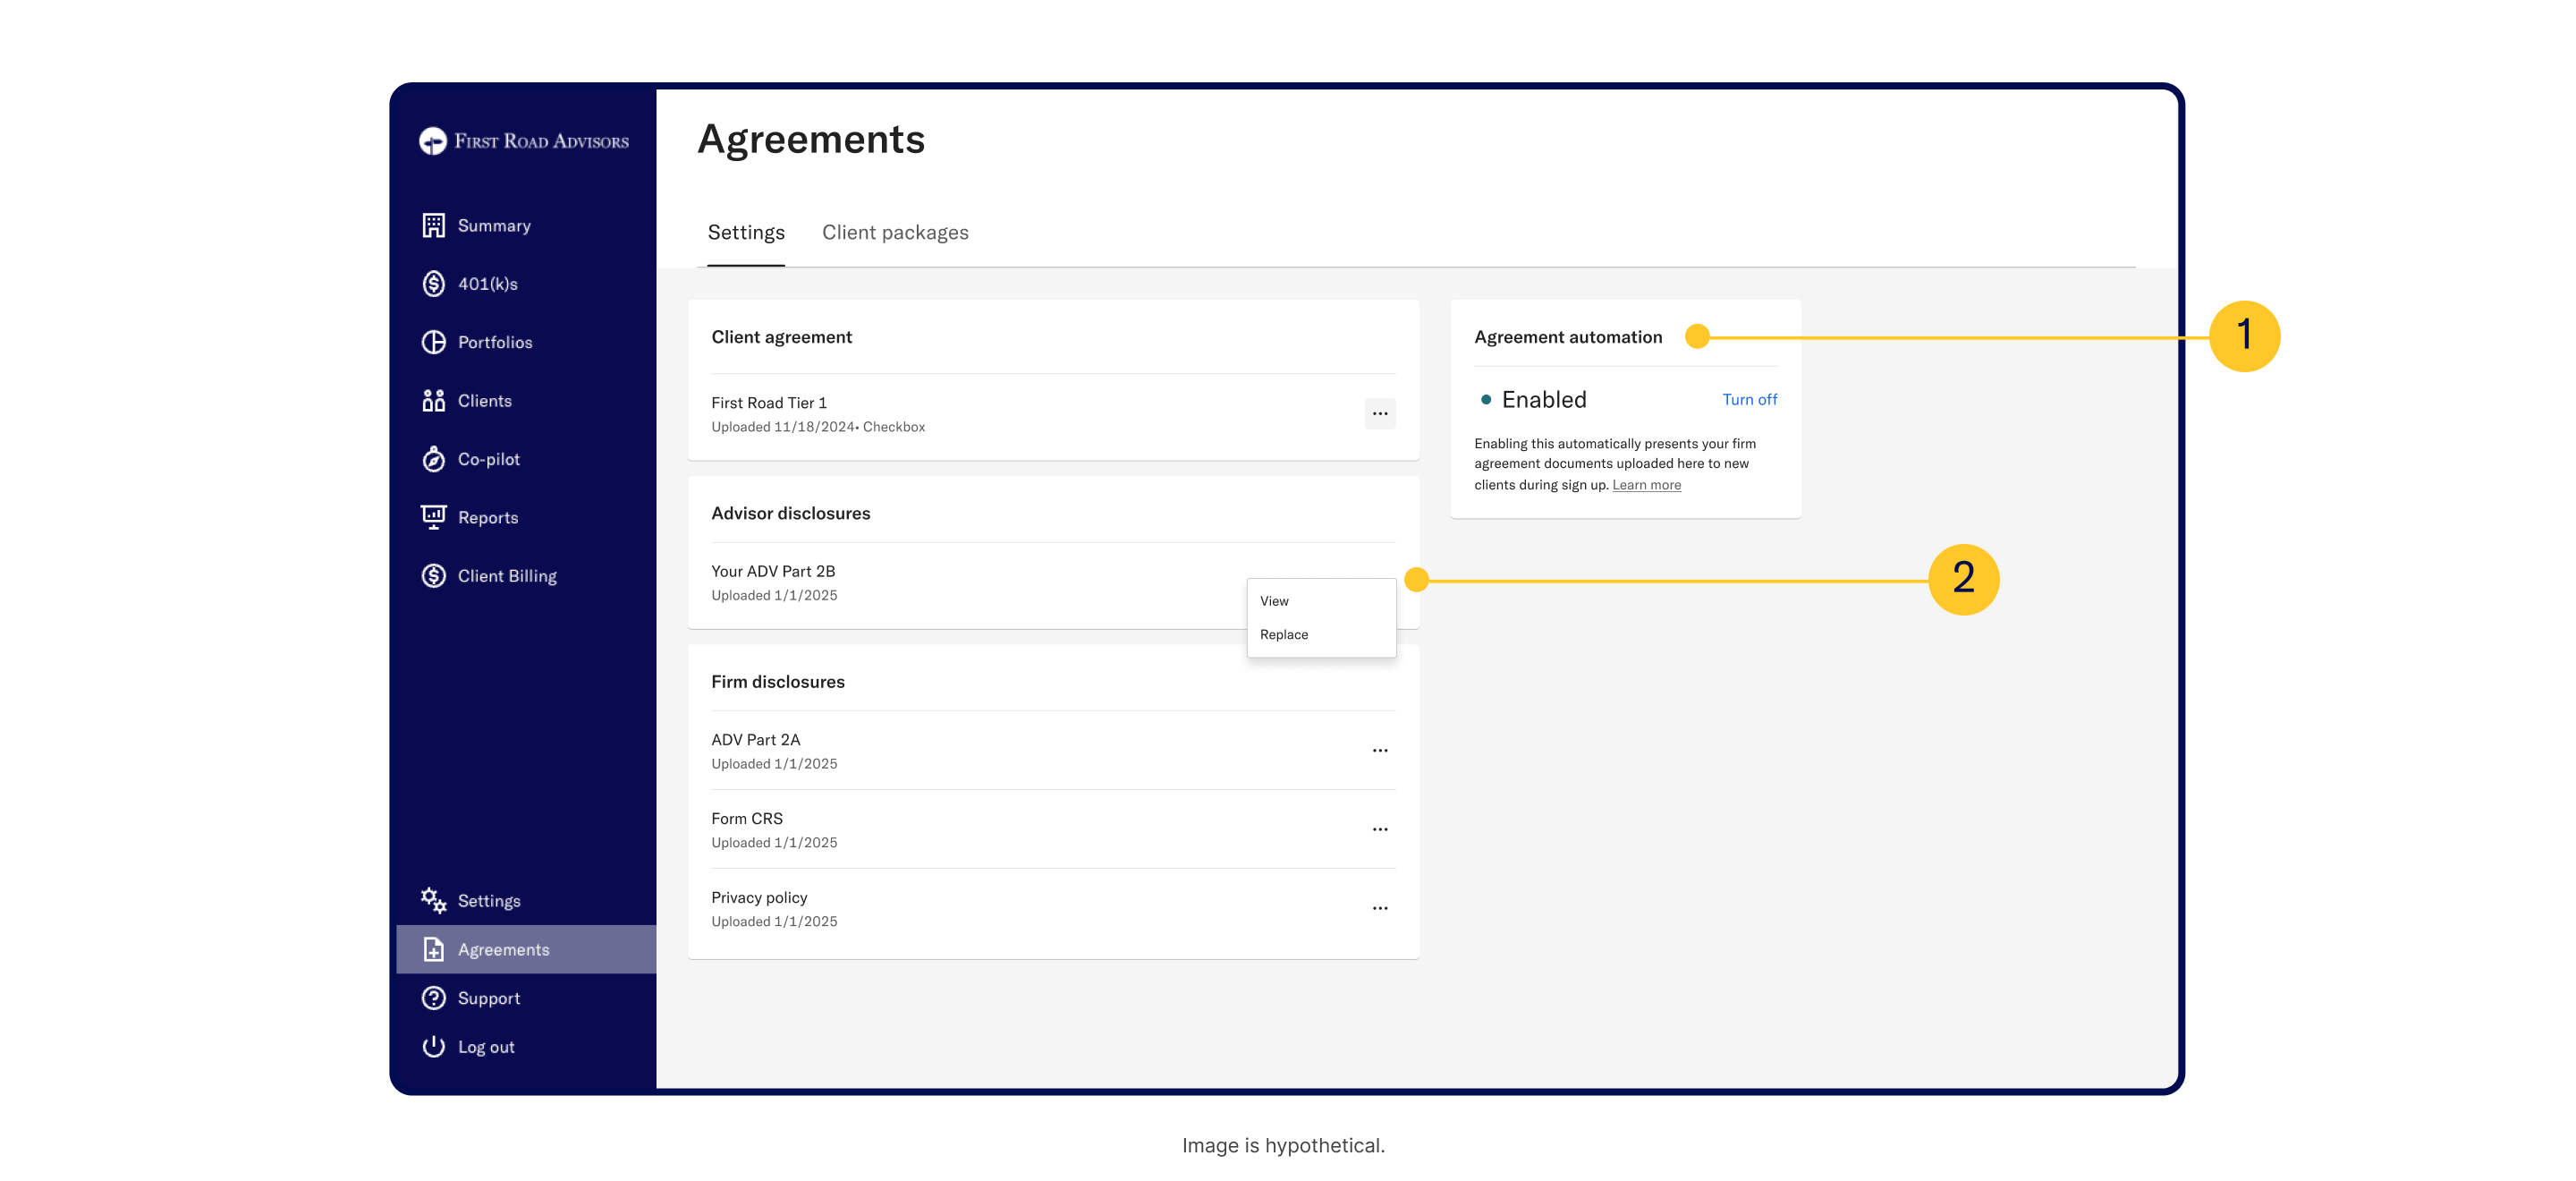Switch to the Client packages tab
2576x1181 pixels.
coord(895,232)
